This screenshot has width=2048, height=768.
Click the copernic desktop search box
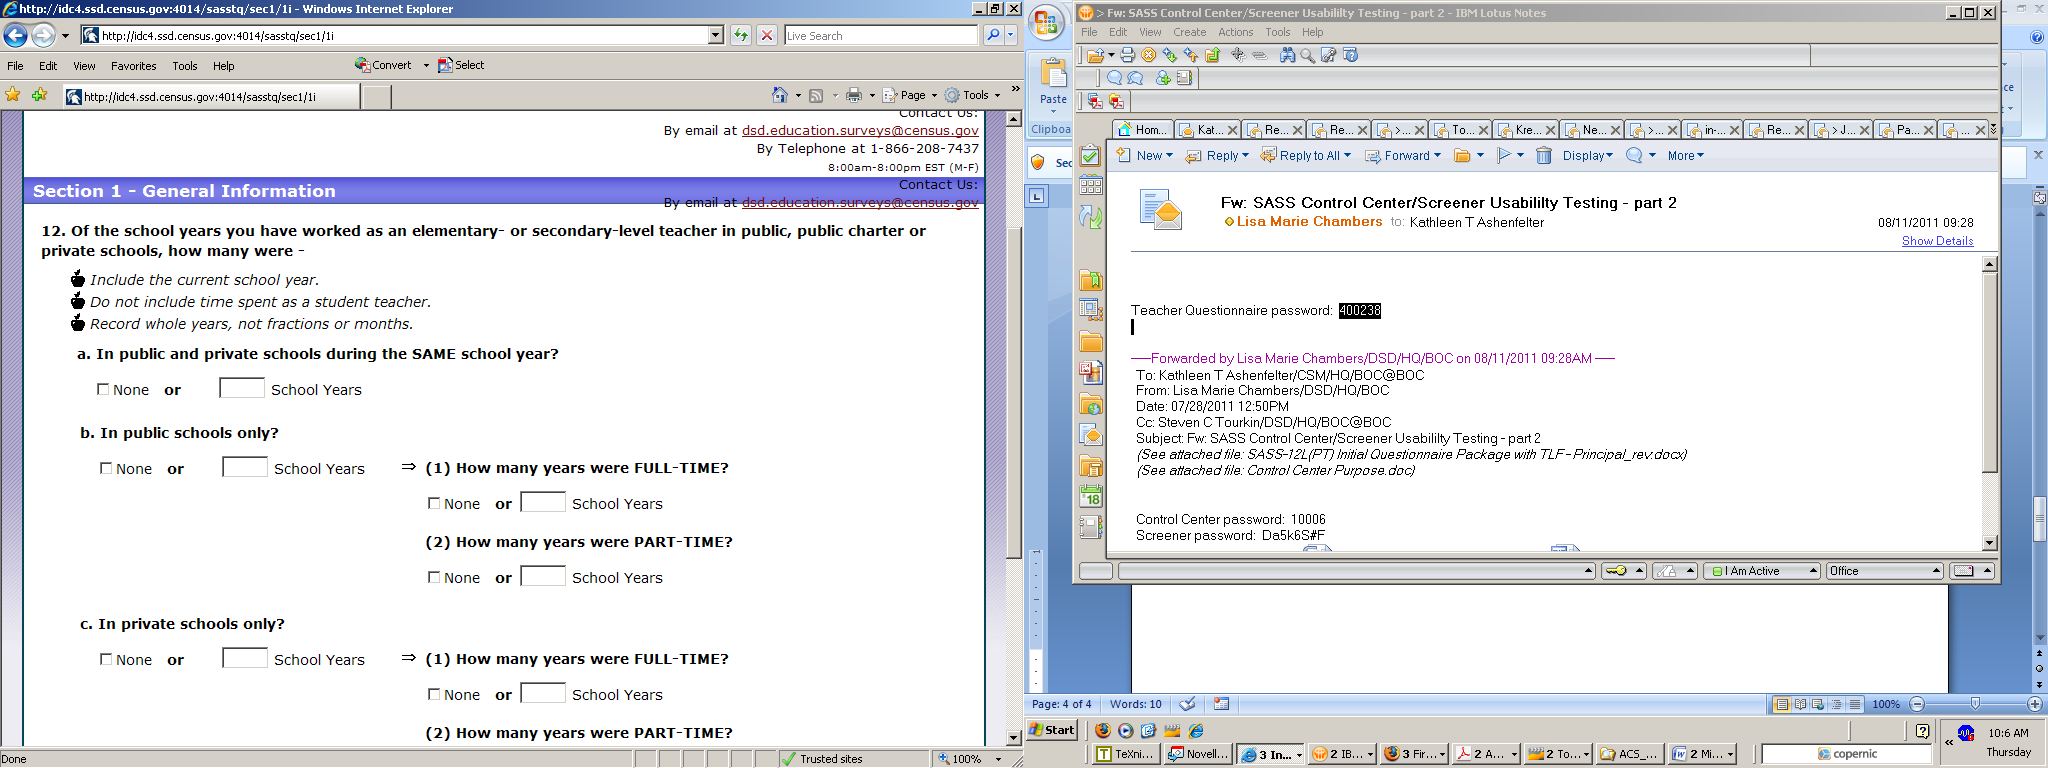pyautogui.click(x=1846, y=754)
